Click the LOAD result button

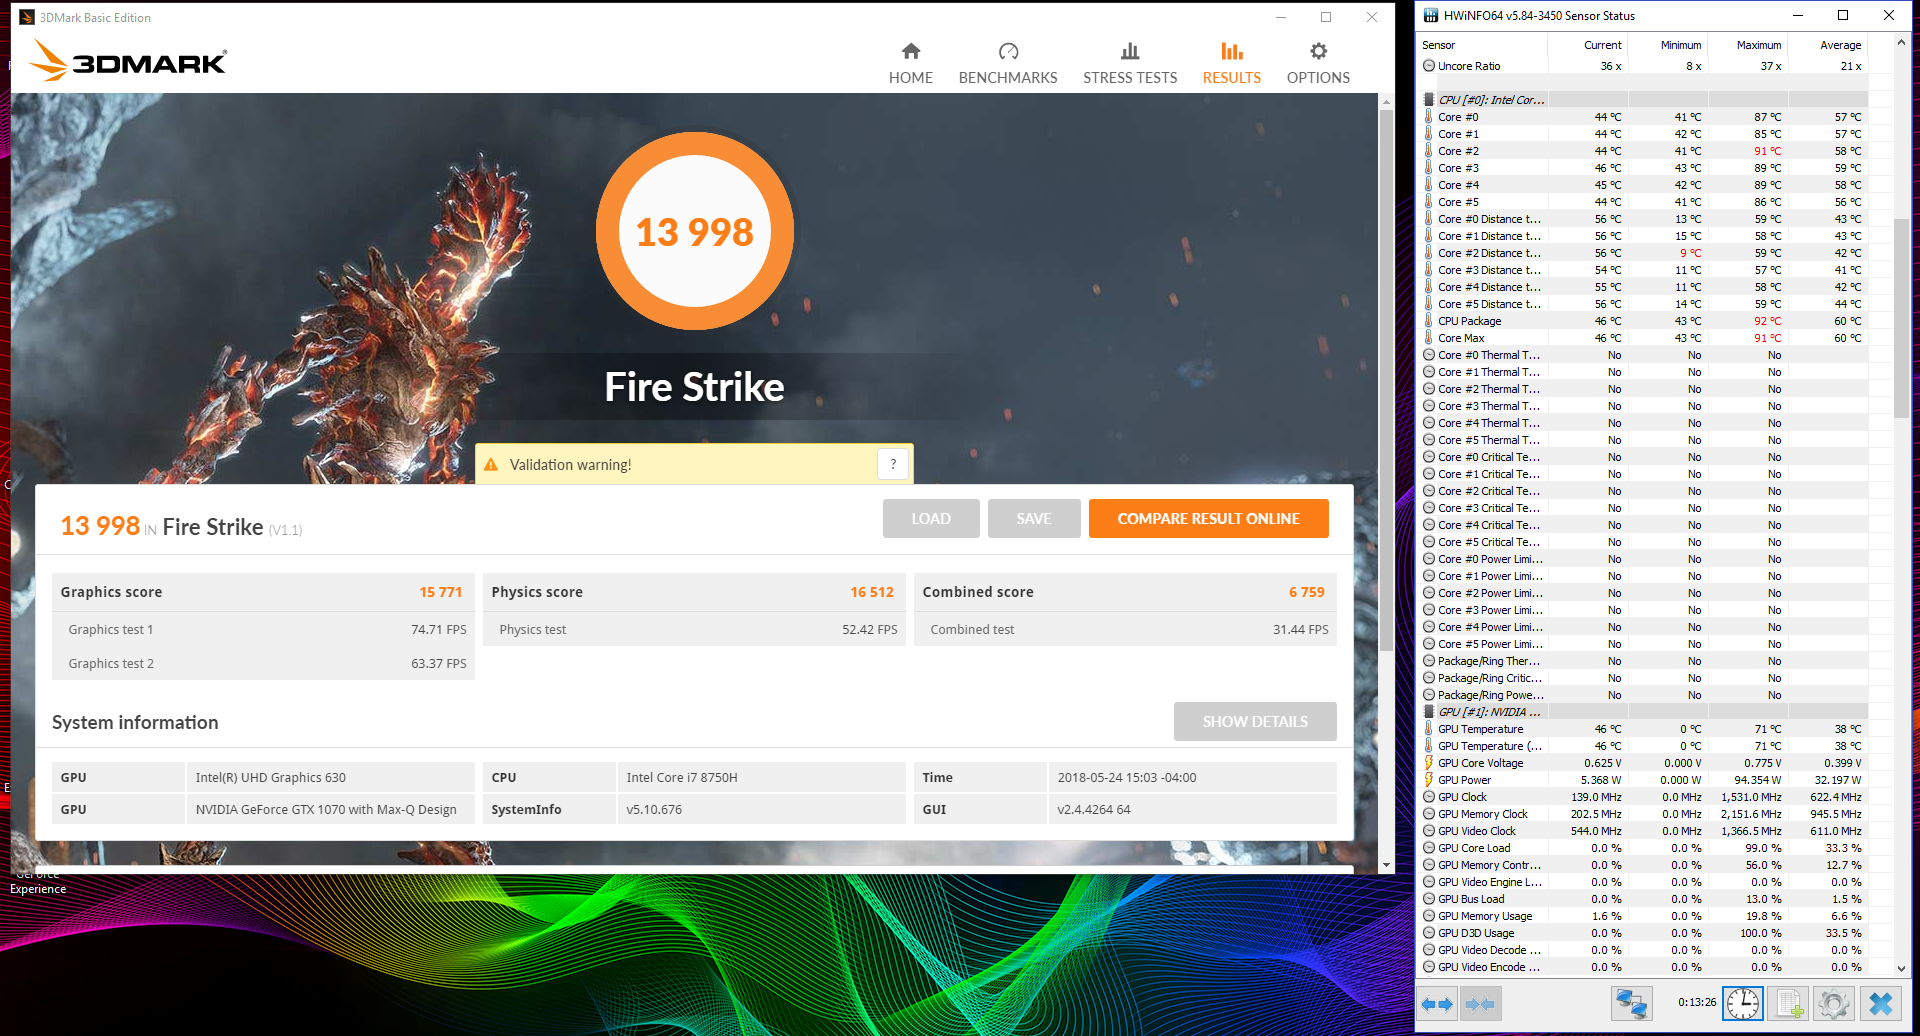coord(931,518)
